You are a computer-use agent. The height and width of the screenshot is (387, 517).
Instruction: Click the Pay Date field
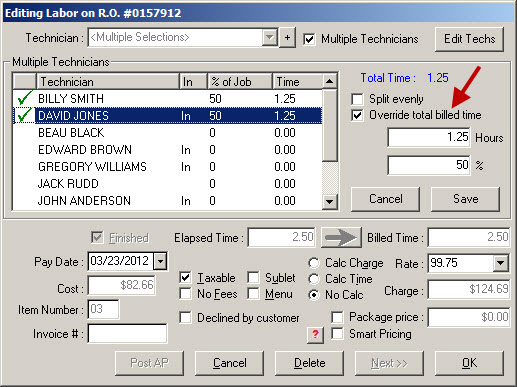pyautogui.click(x=121, y=261)
